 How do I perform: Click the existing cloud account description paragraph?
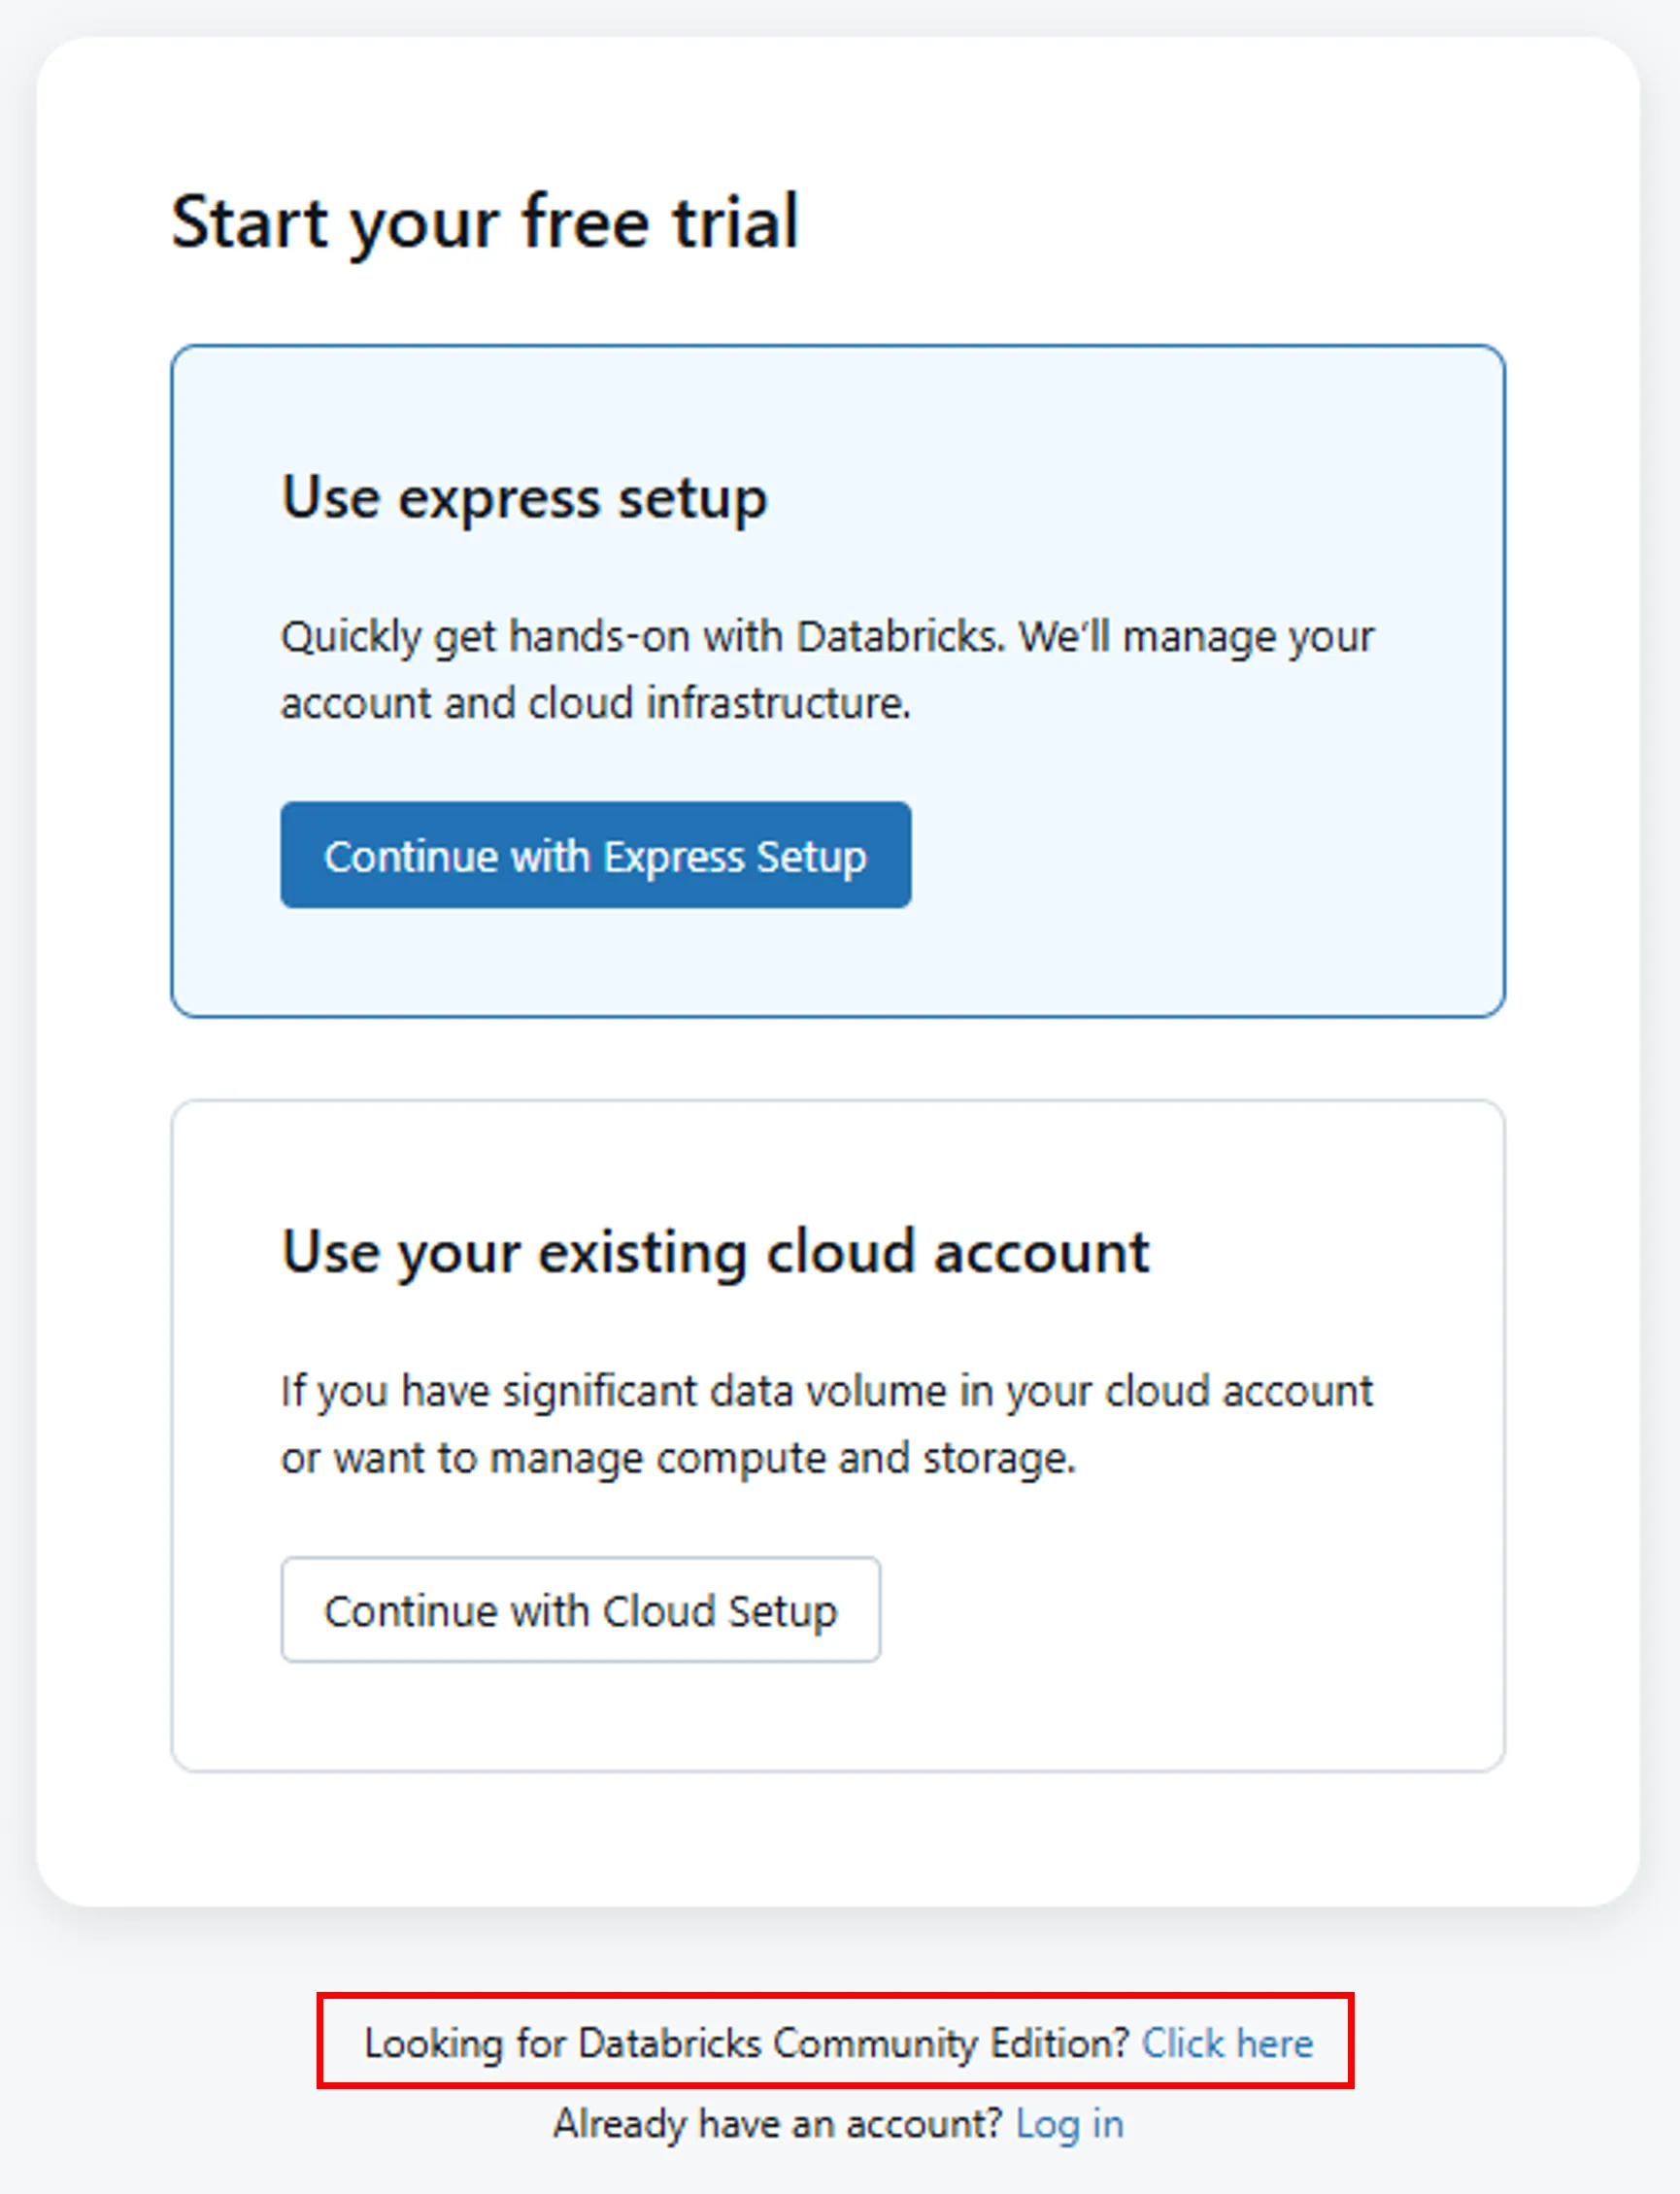click(828, 1423)
